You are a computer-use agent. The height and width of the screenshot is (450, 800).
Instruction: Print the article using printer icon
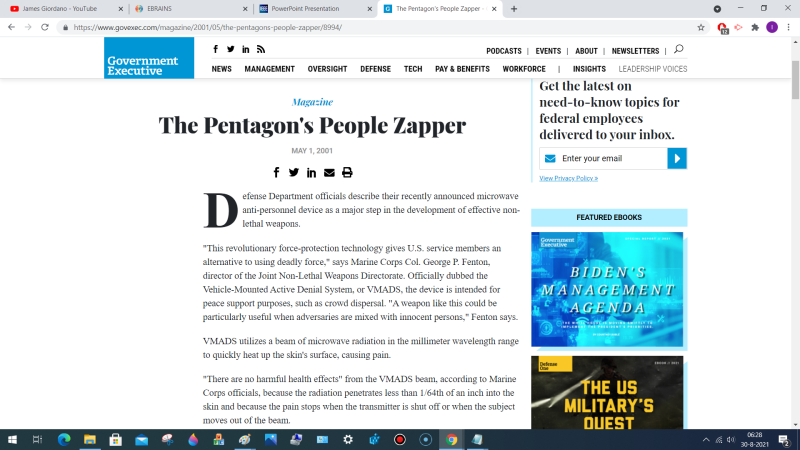(x=347, y=172)
